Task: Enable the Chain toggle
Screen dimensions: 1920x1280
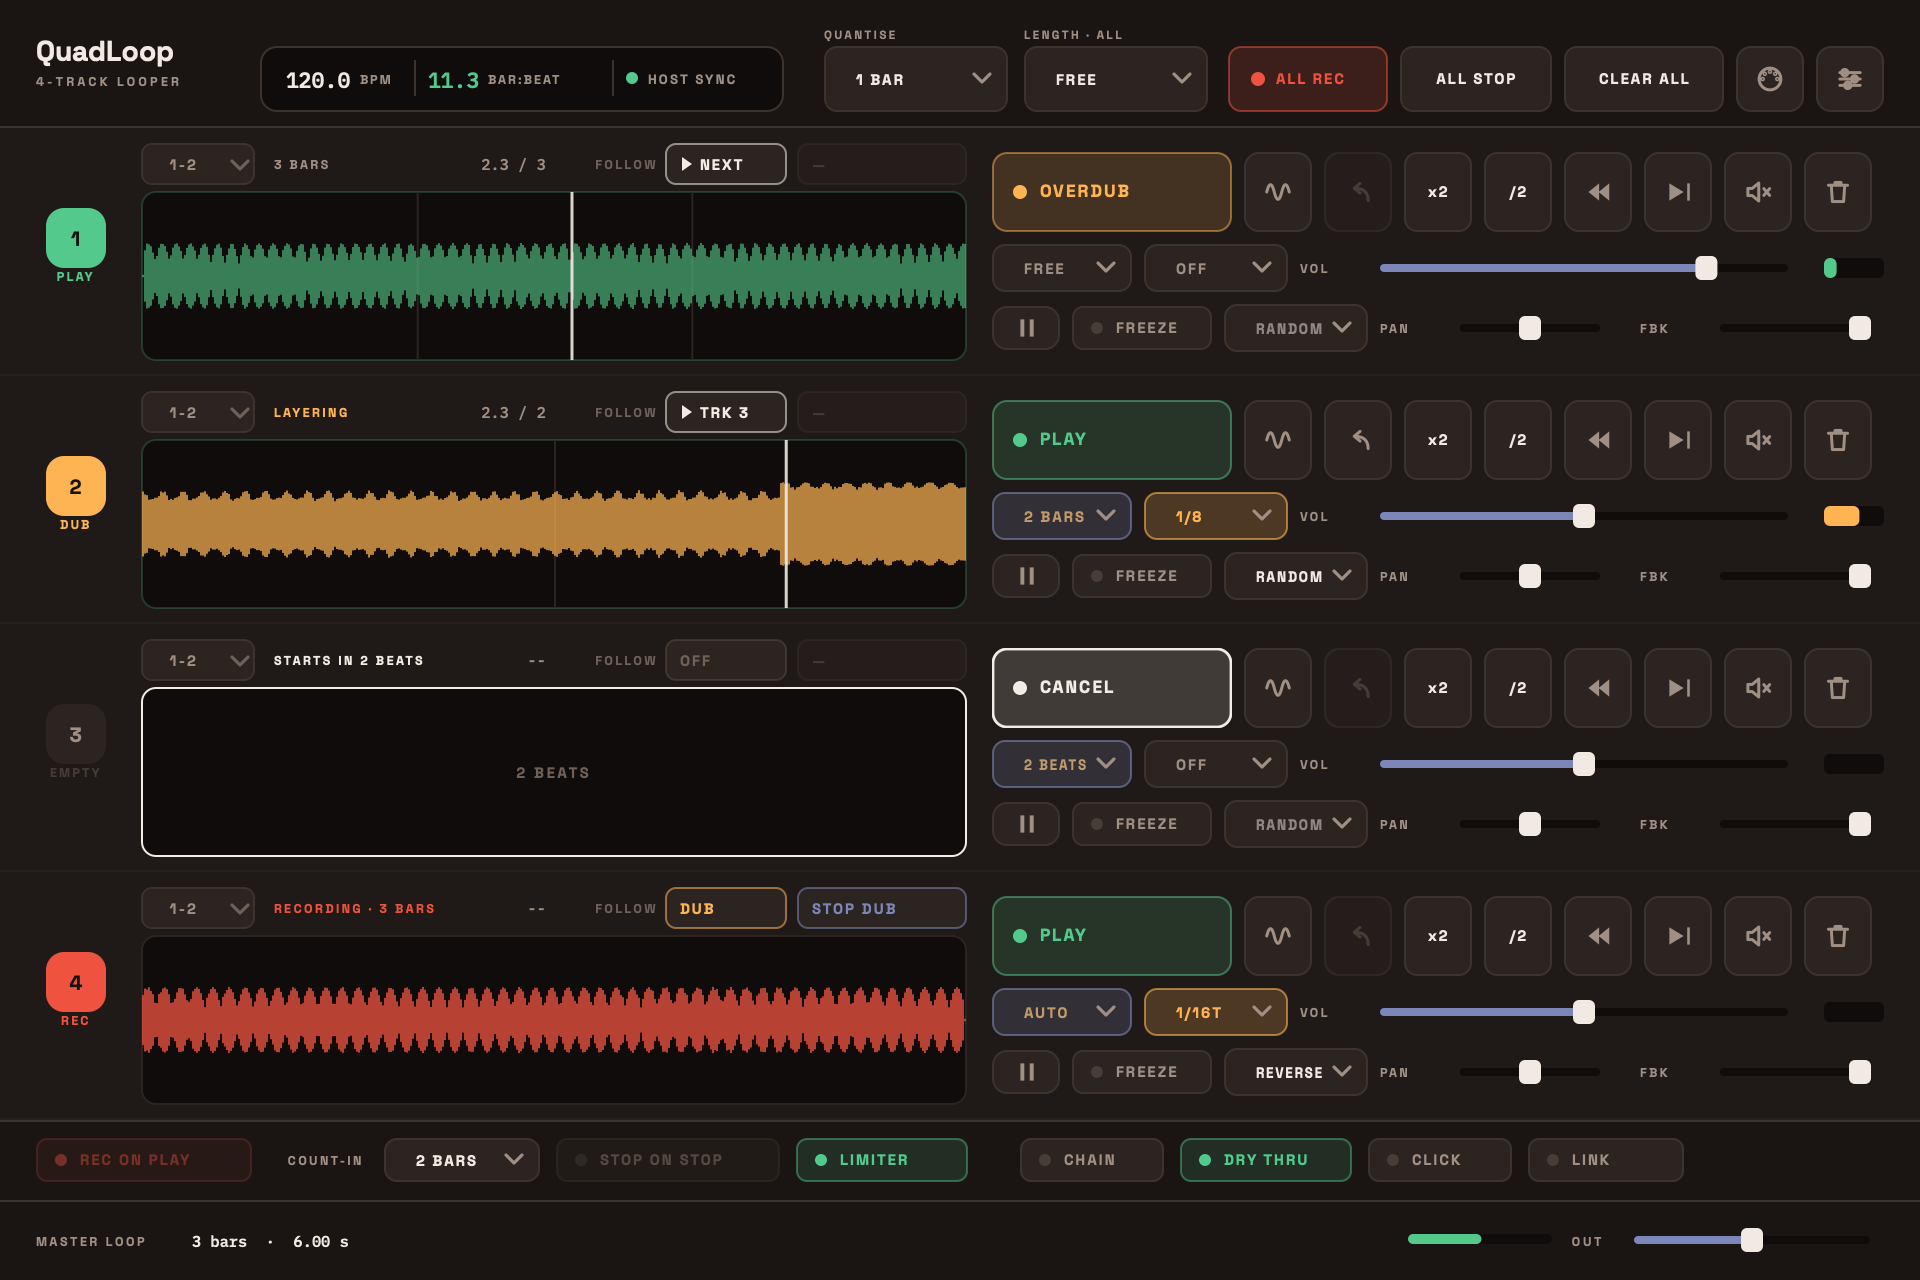Action: [1091, 1160]
